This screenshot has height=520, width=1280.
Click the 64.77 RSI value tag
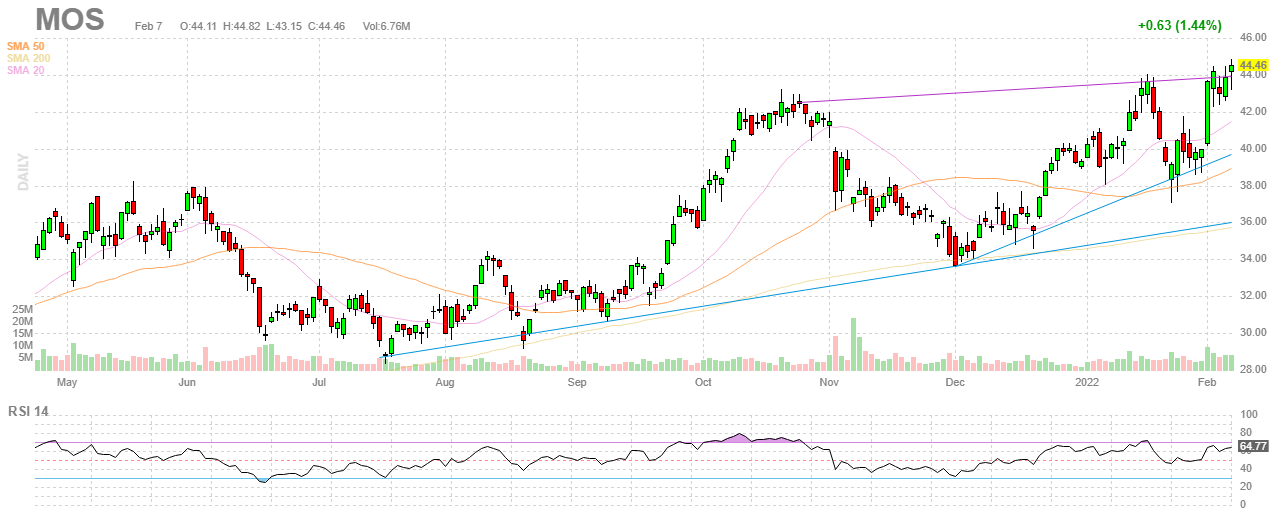point(1254,446)
